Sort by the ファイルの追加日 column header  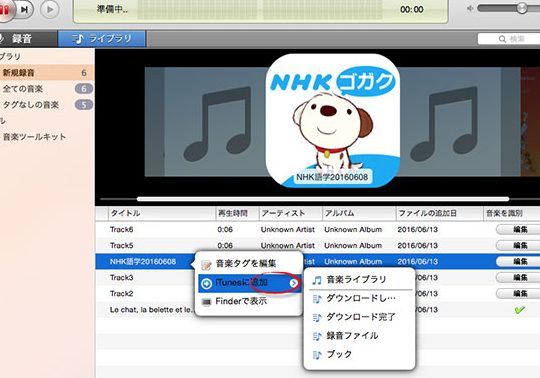click(x=439, y=213)
